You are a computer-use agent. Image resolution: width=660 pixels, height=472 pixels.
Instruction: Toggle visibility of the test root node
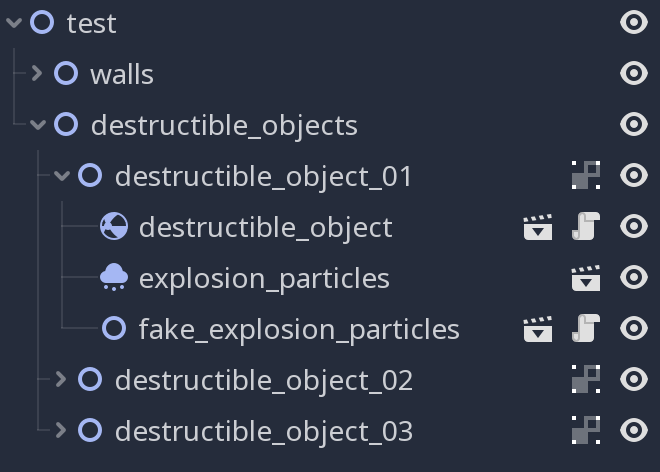634,22
